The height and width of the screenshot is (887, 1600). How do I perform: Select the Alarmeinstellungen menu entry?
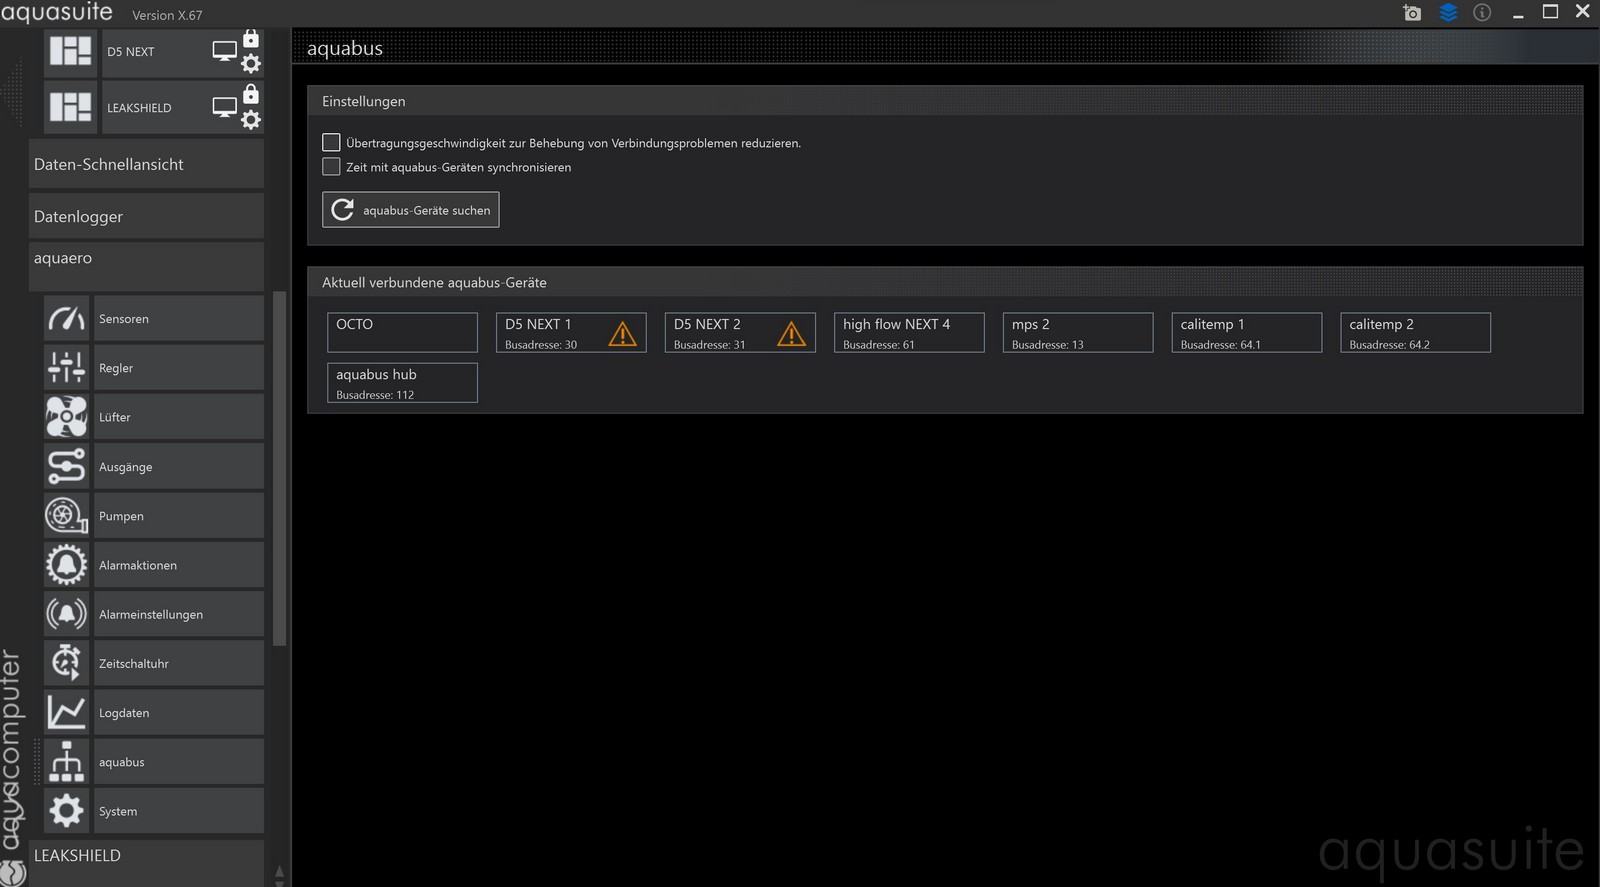[179, 614]
